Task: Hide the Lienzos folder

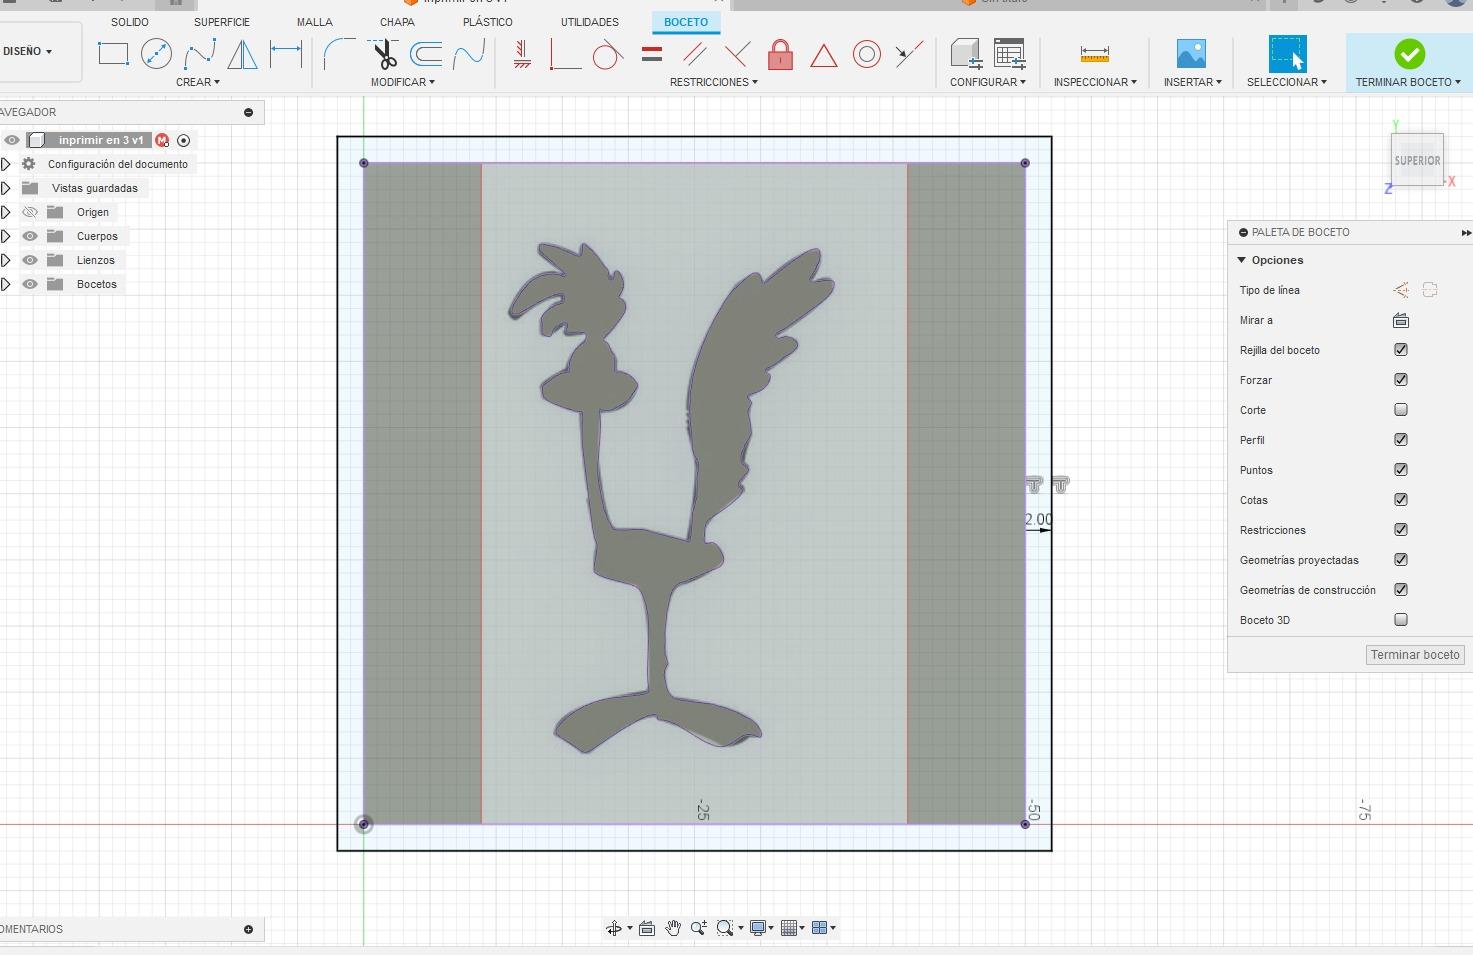Action: tap(30, 260)
